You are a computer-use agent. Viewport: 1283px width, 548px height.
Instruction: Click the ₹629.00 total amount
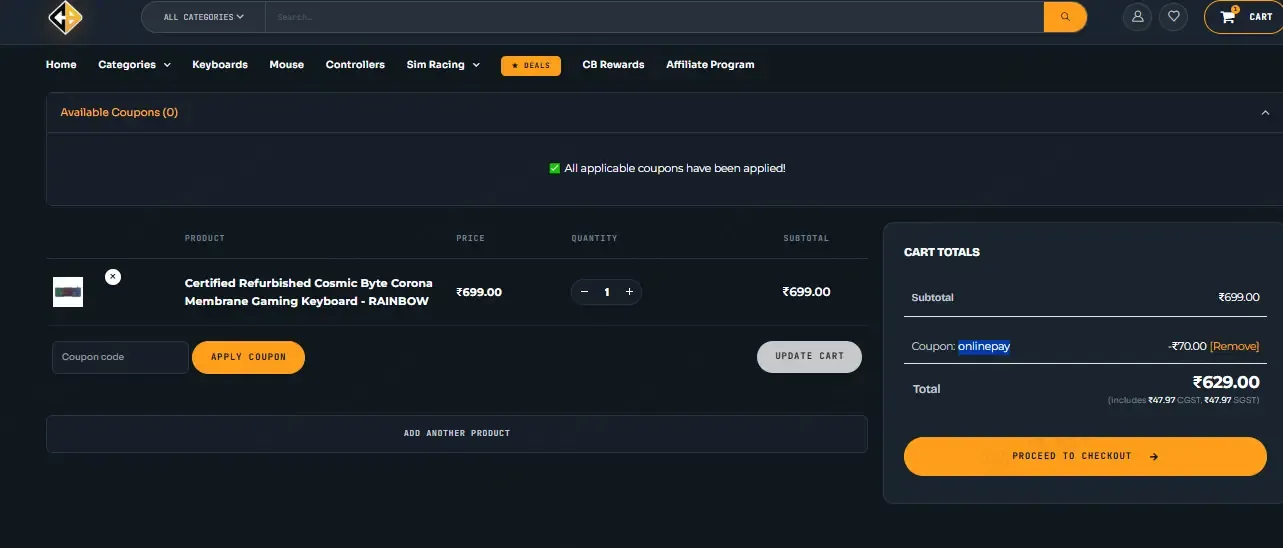pyautogui.click(x=1226, y=382)
